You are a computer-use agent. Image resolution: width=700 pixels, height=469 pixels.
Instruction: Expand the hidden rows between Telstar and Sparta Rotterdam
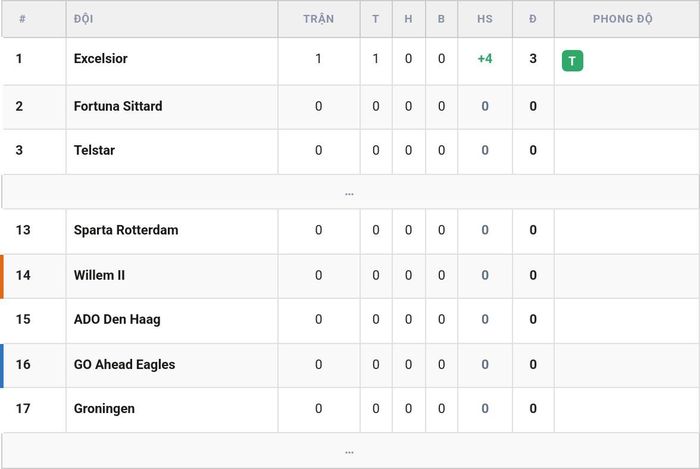click(350, 192)
